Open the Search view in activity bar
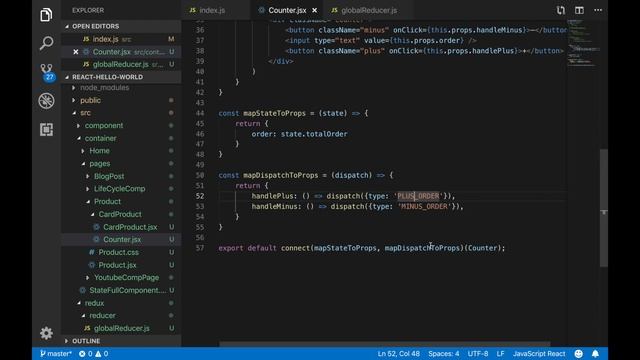This screenshot has height=360, width=640. click(x=46, y=43)
